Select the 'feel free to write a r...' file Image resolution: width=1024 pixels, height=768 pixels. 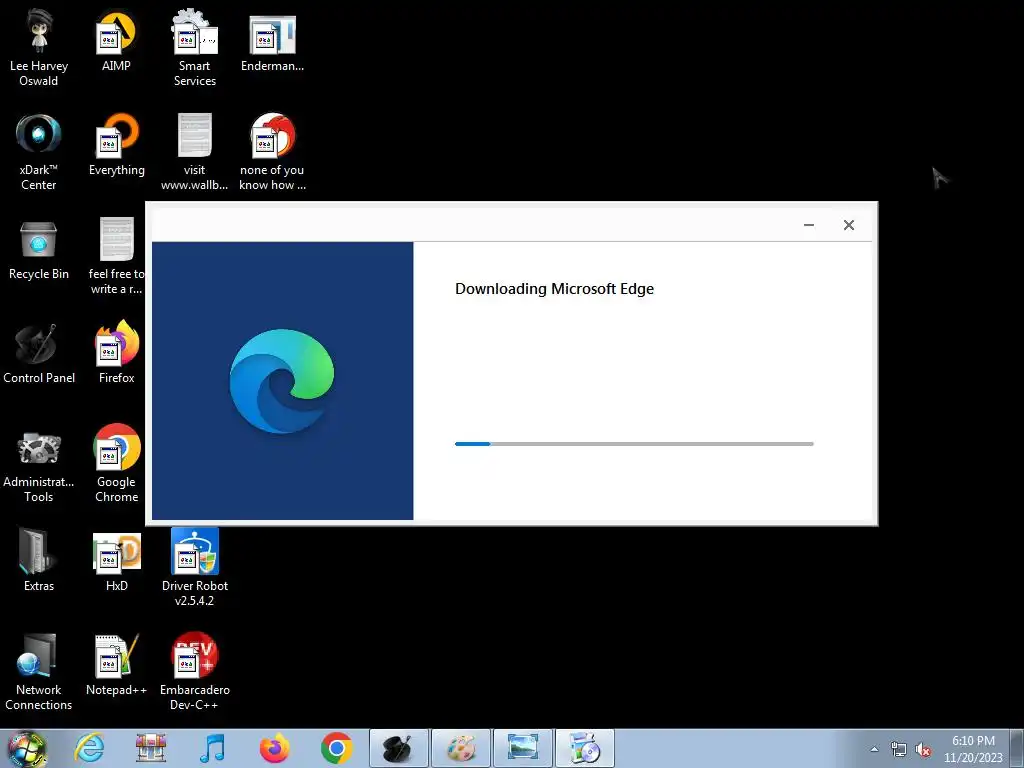pyautogui.click(x=116, y=256)
